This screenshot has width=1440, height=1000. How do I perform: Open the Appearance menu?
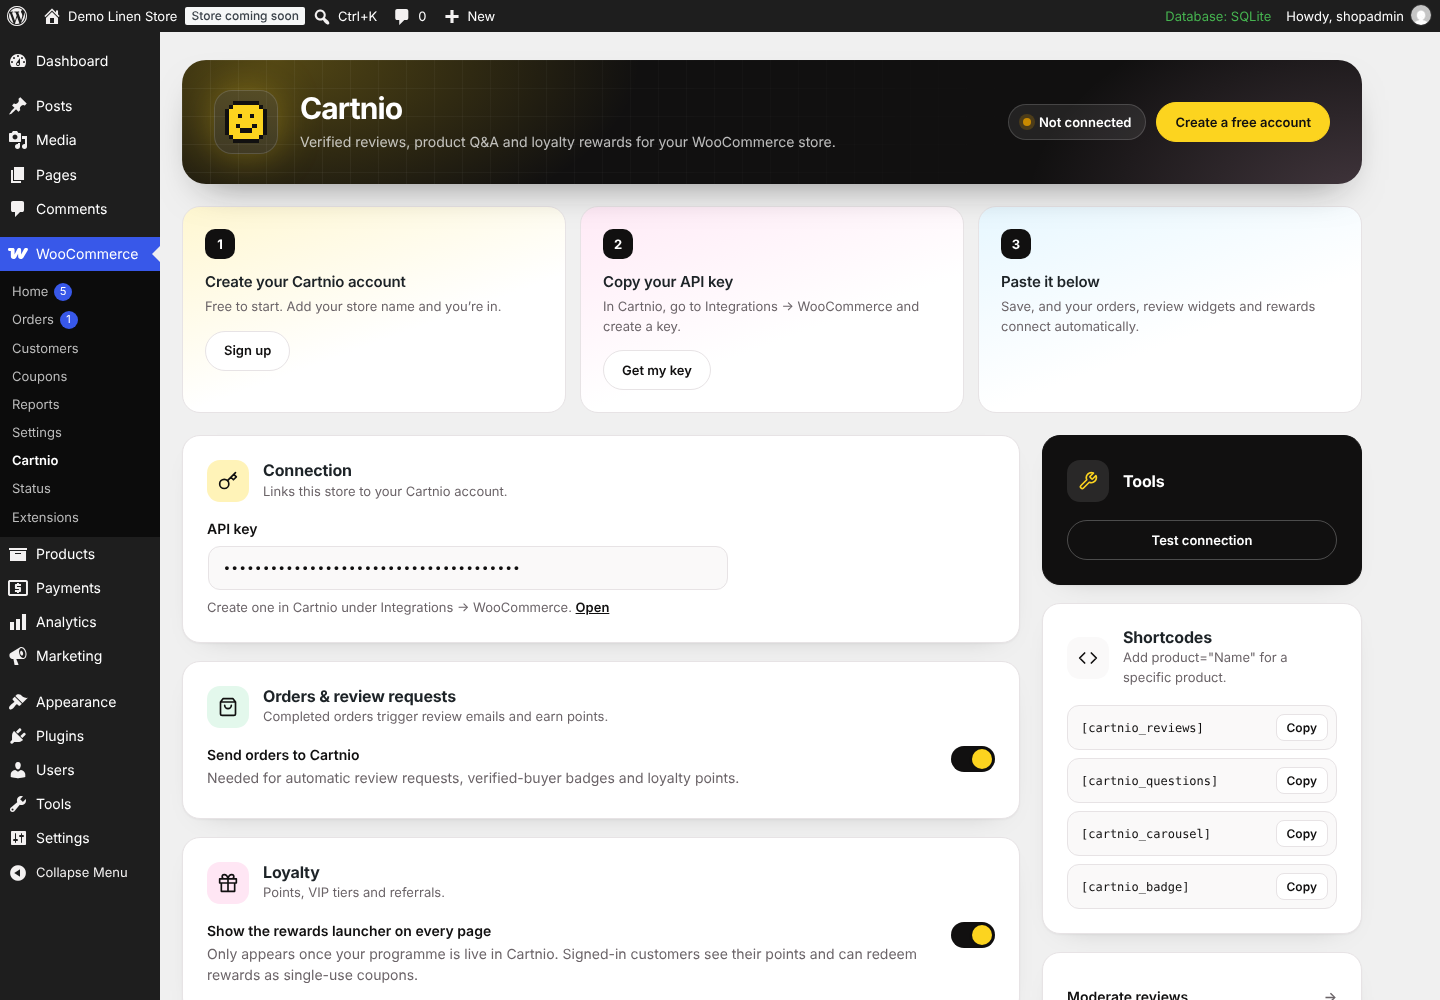80,702
